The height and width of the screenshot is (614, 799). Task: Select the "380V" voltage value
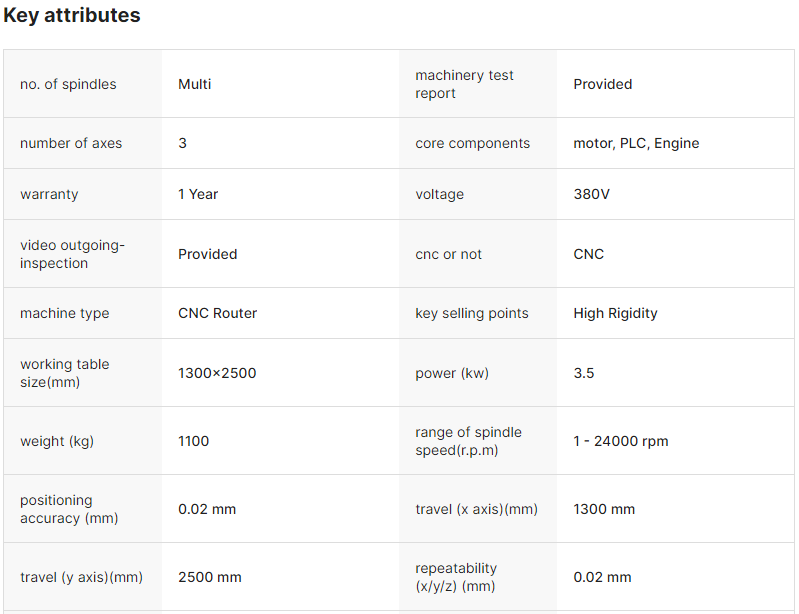pos(591,194)
